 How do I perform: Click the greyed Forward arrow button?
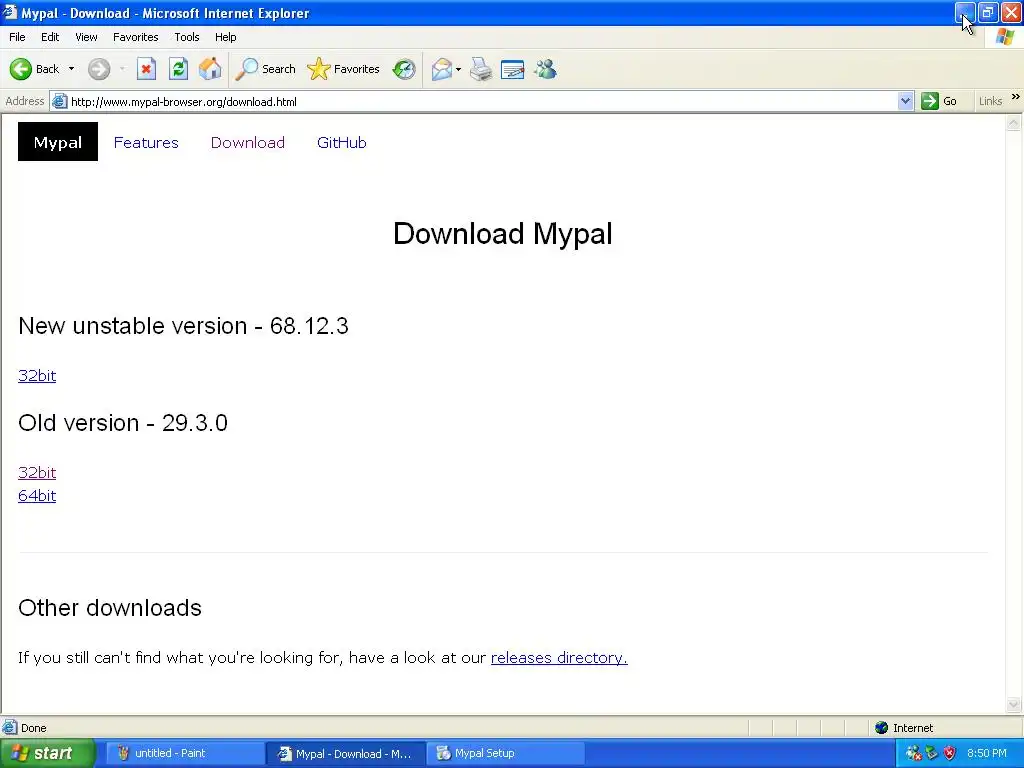(99, 69)
